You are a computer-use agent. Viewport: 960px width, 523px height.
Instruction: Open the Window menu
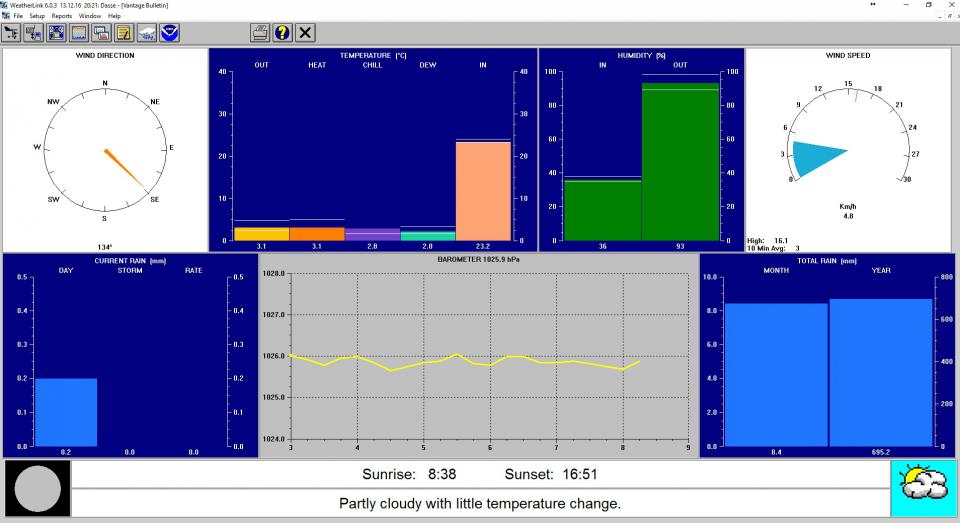(x=90, y=16)
